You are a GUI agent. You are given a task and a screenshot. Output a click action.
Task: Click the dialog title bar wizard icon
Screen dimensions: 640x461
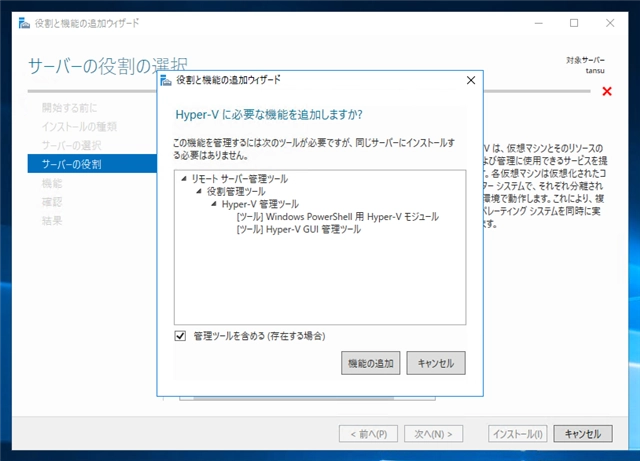[x=166, y=80]
